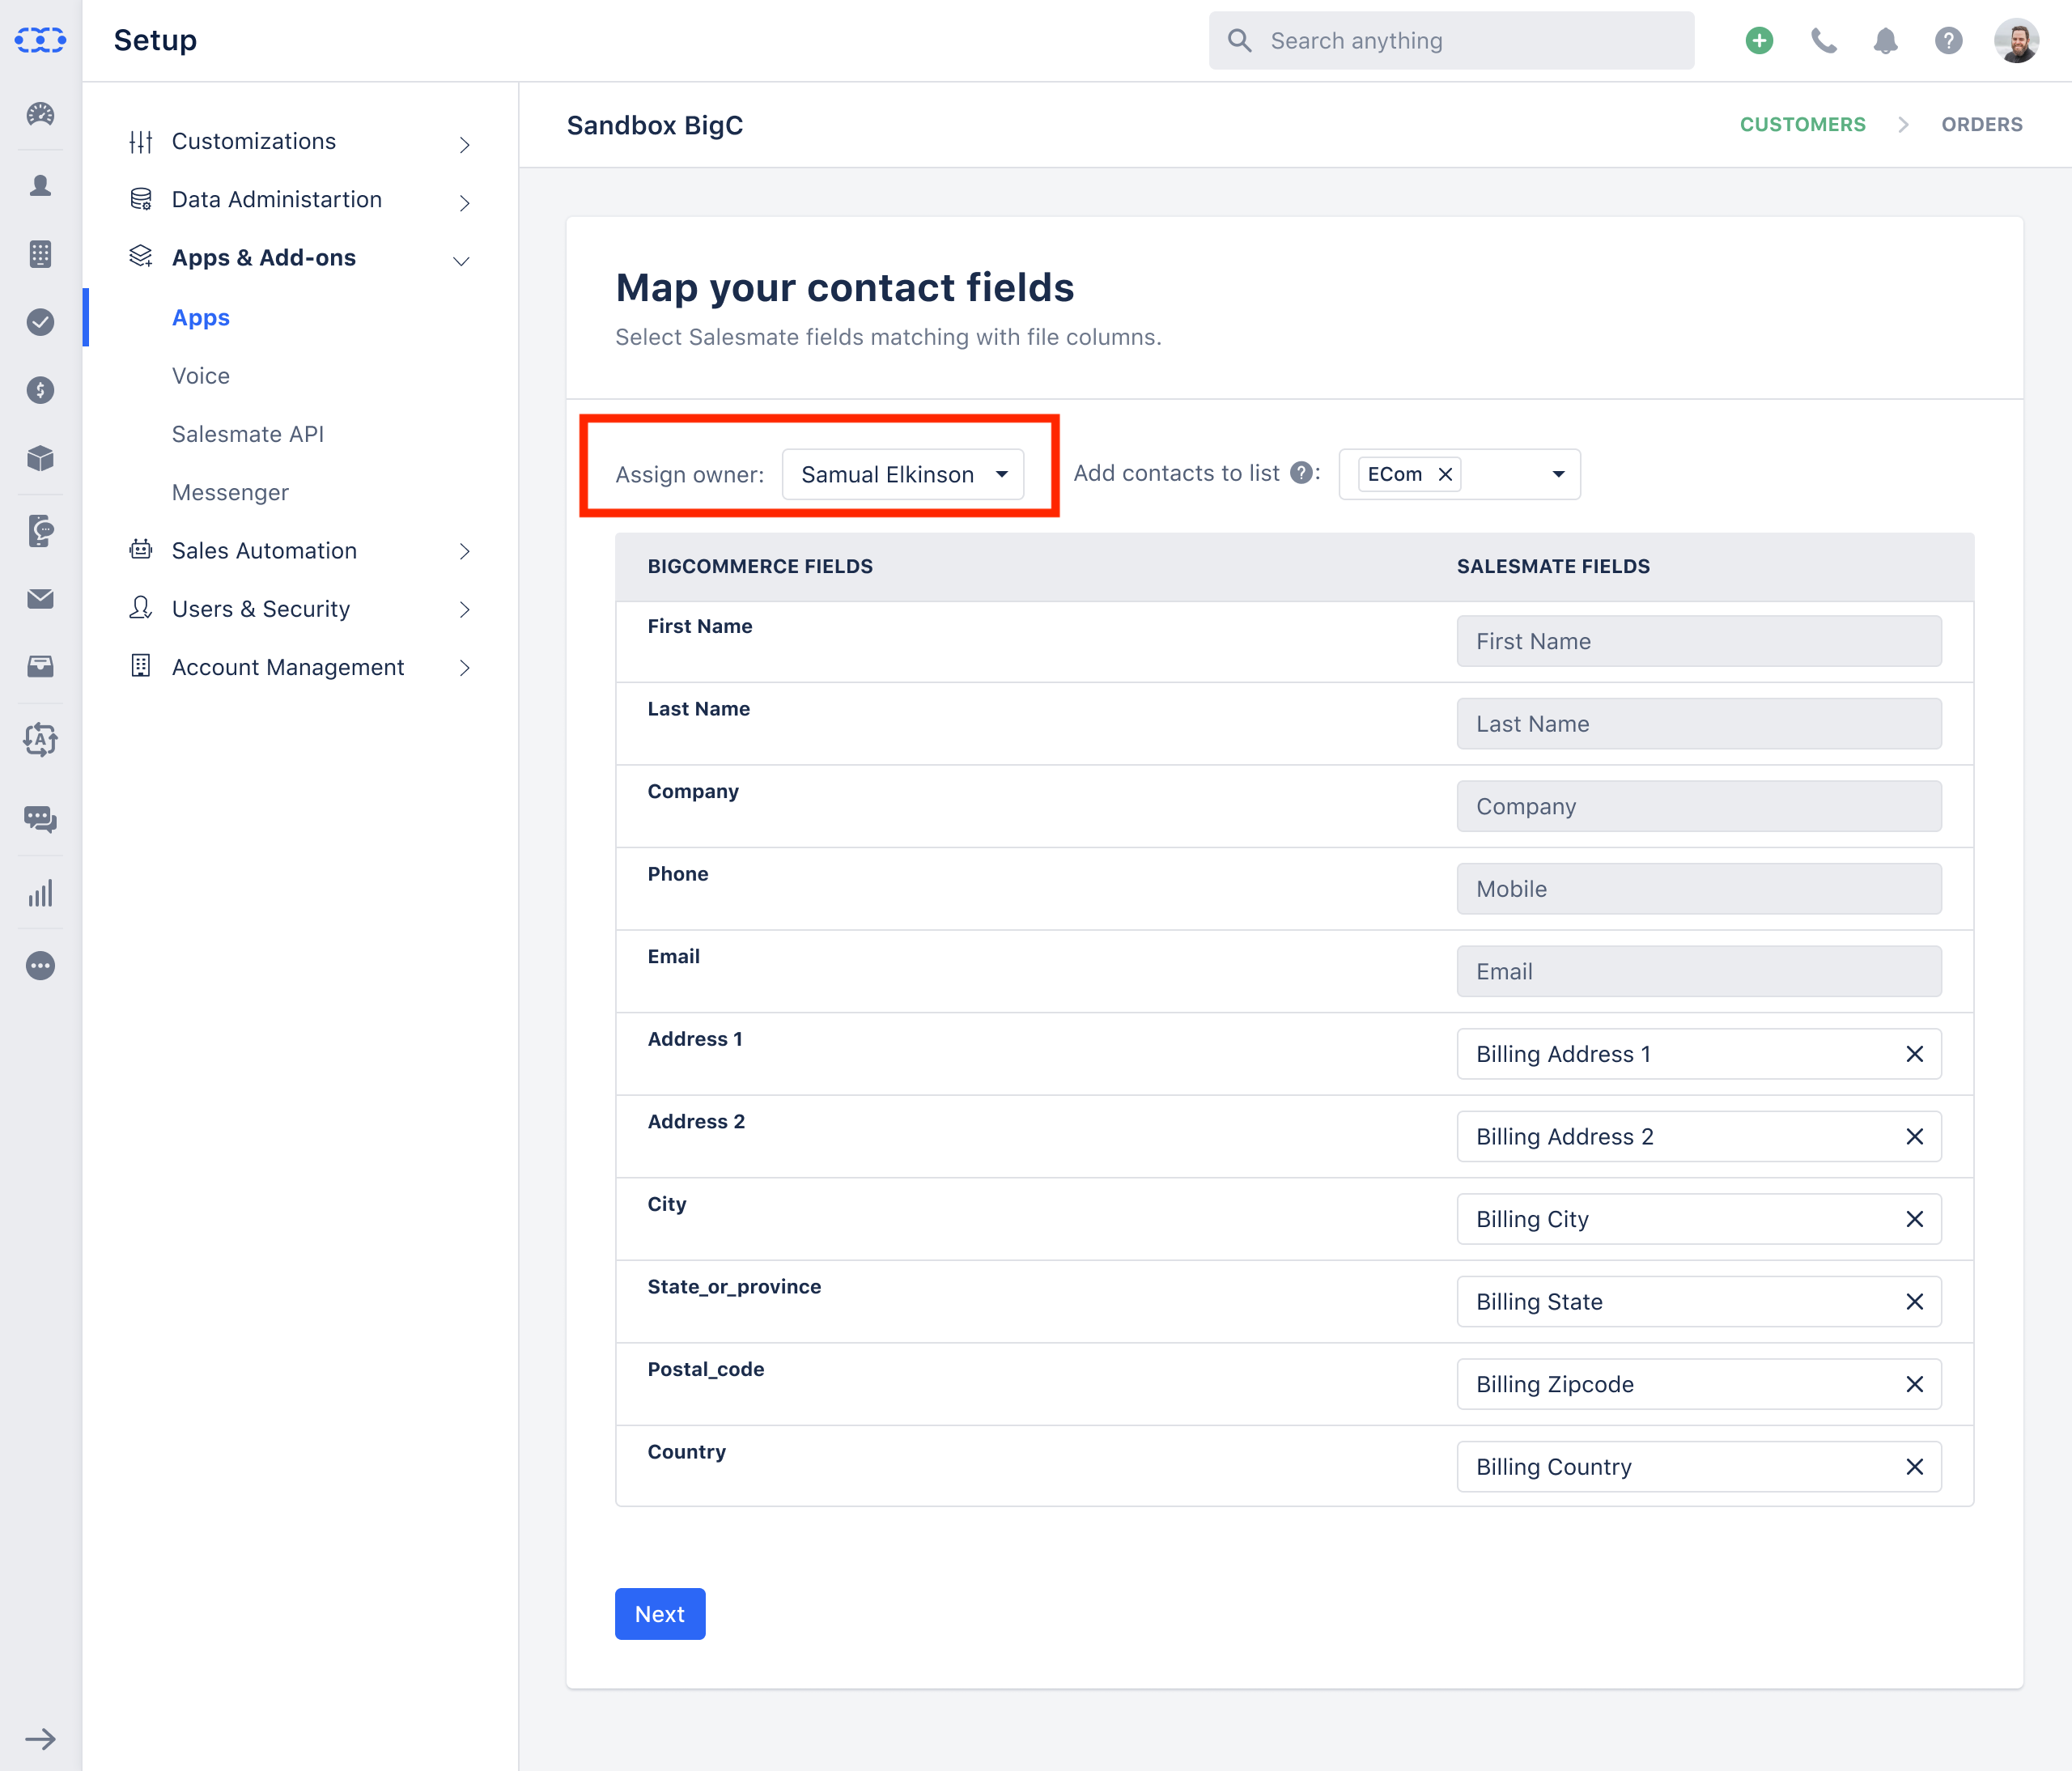Viewport: 2072px width, 1771px height.
Task: Click the disabled Email Salesmate field
Action: click(1698, 972)
